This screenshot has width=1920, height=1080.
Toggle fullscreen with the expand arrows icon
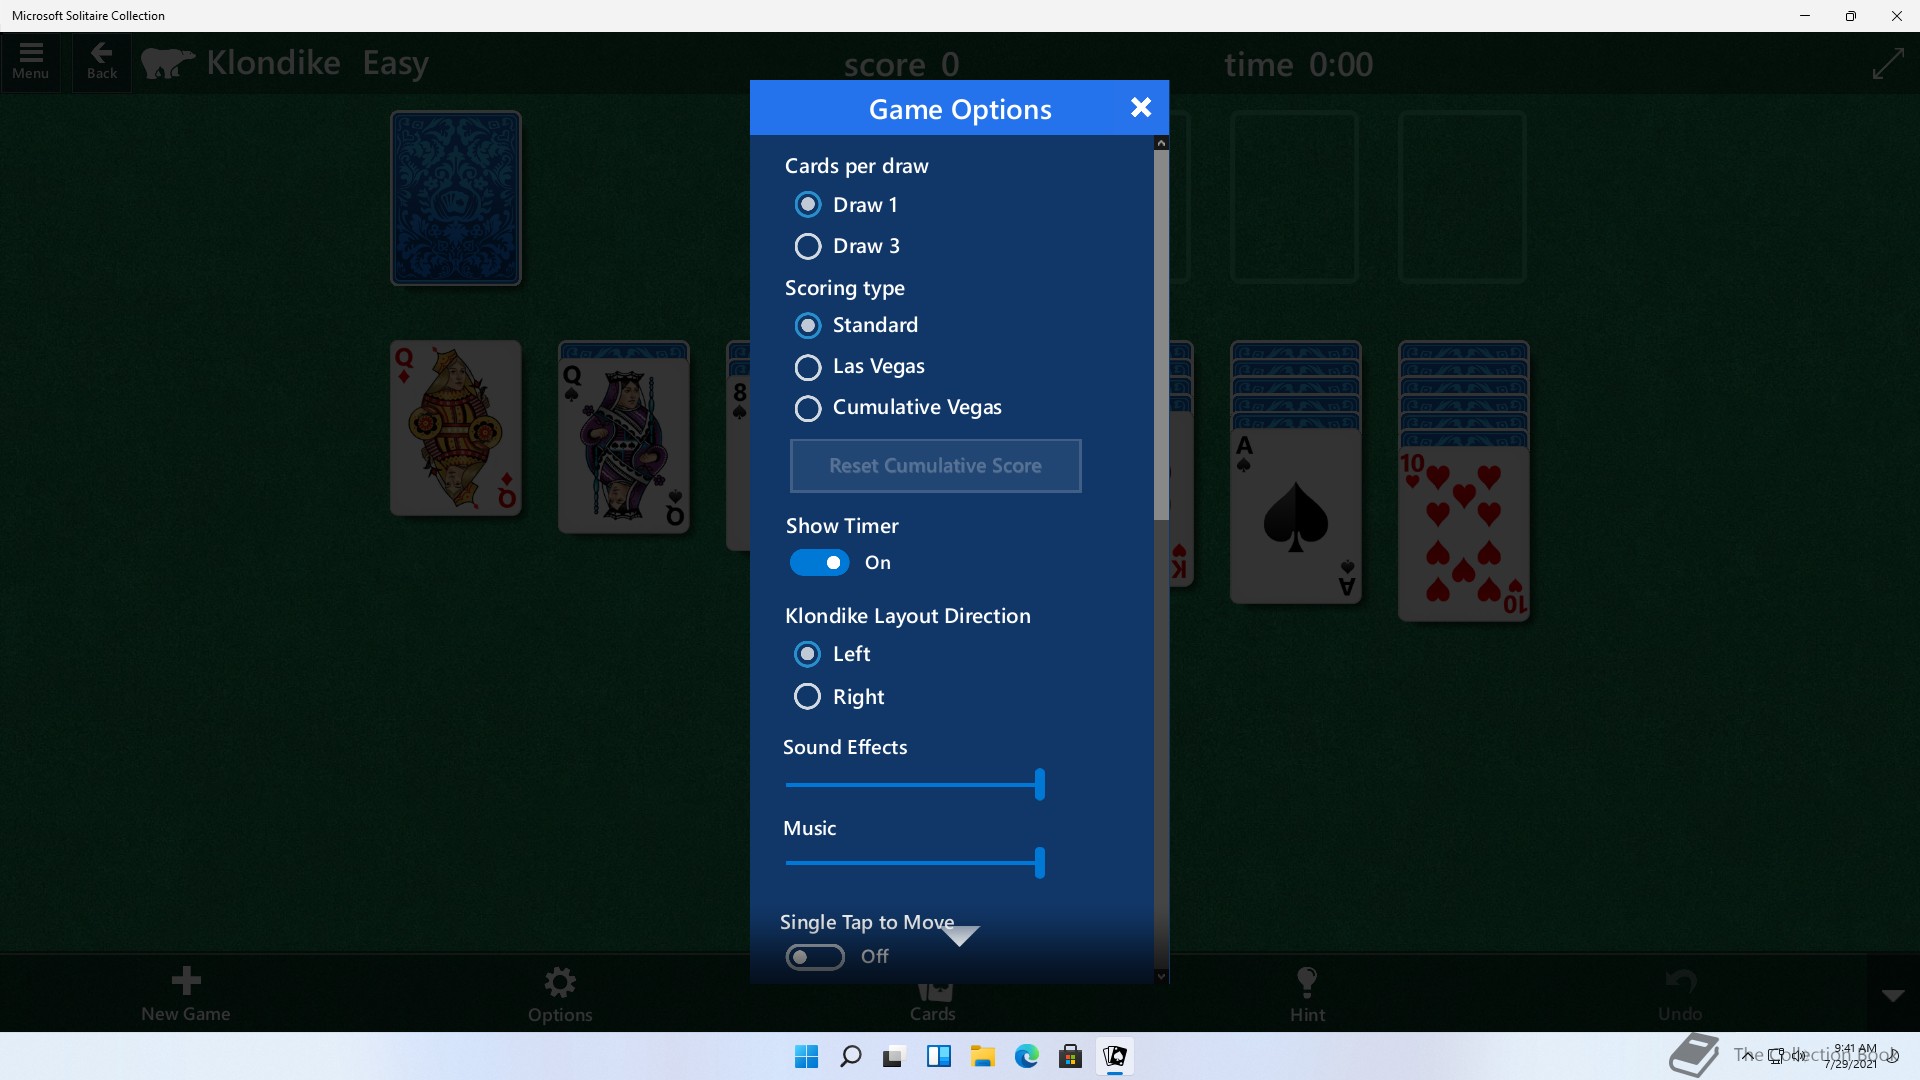coord(1887,64)
